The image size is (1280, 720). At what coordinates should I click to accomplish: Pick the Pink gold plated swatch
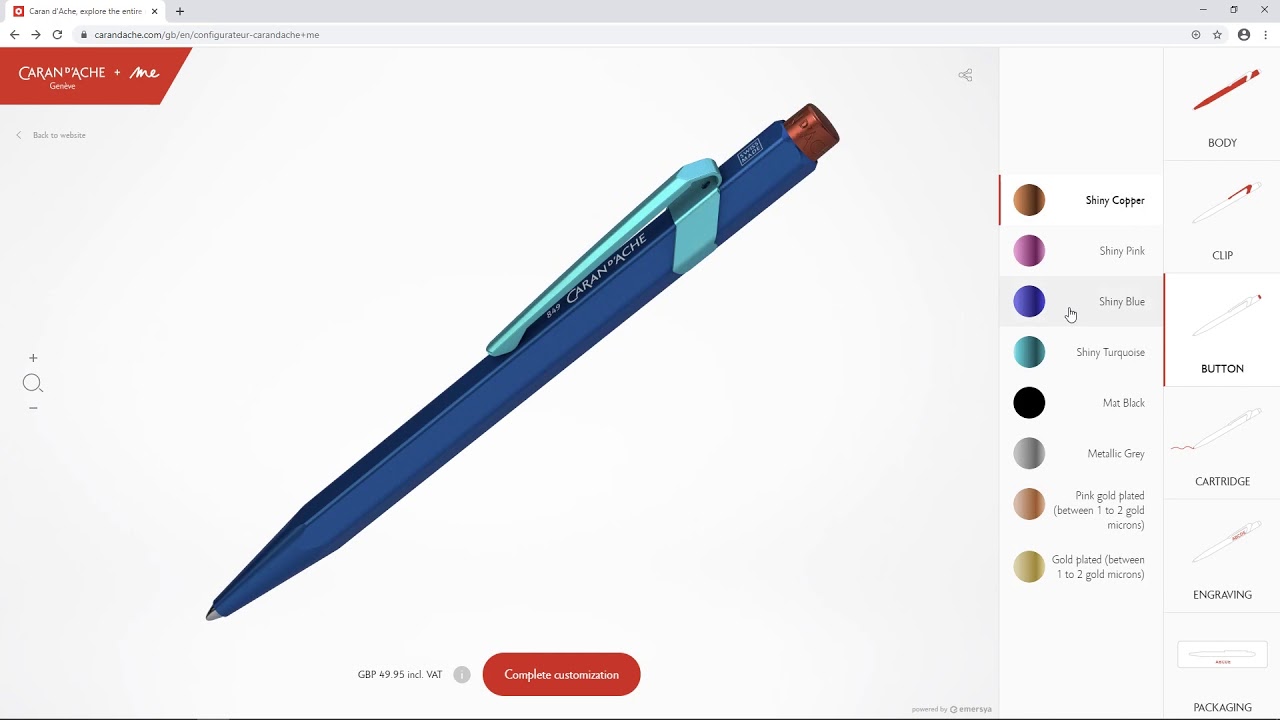click(1029, 504)
